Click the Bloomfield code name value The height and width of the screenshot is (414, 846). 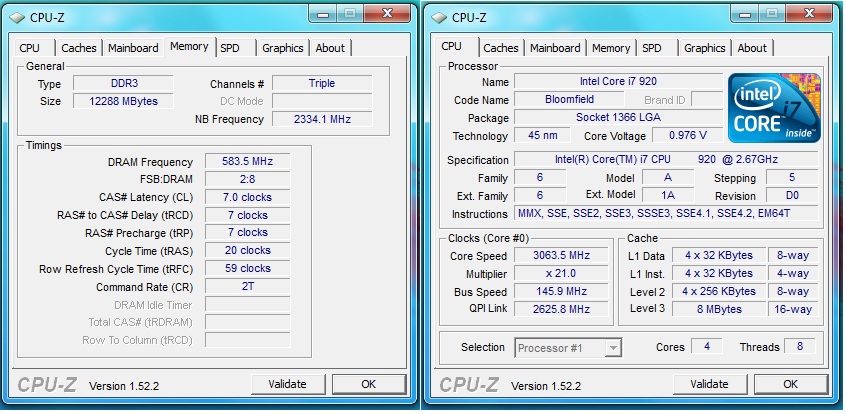(x=569, y=99)
